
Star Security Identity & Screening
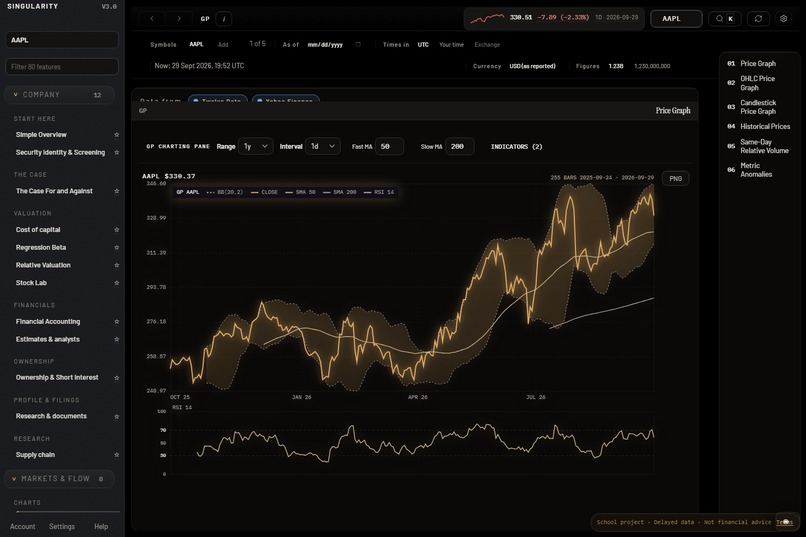[117, 153]
